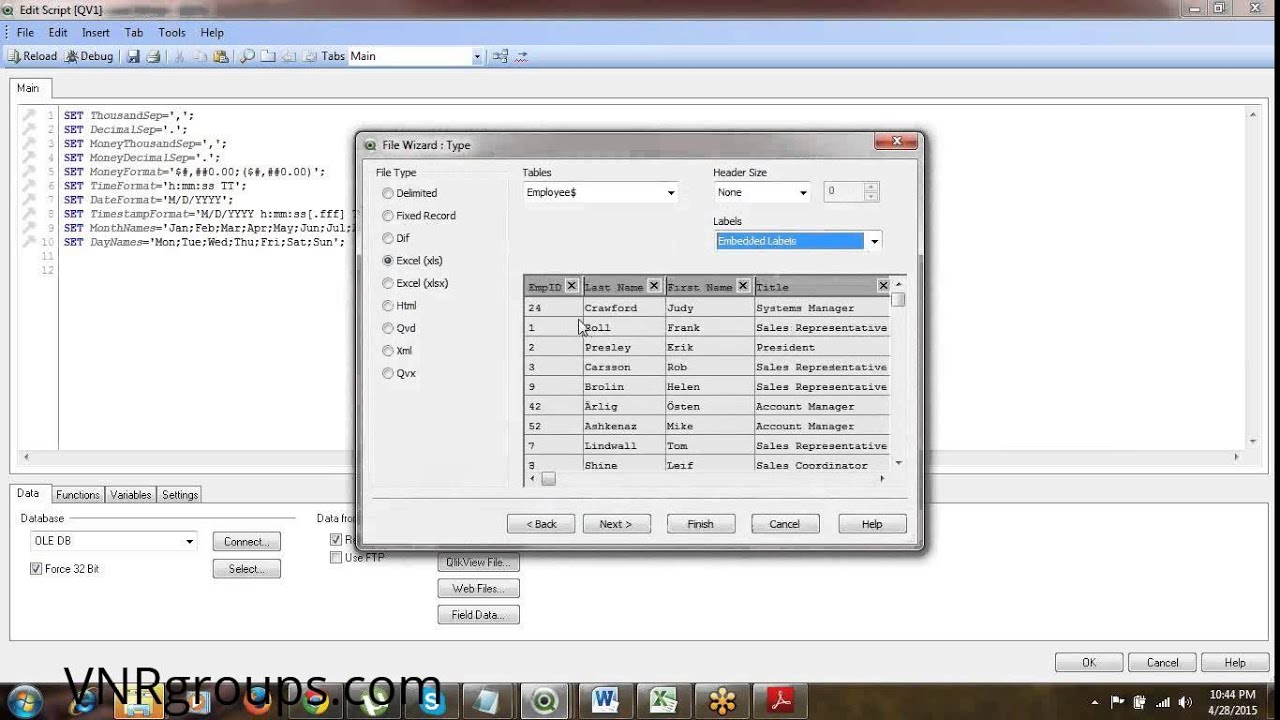Open Adobe Reader taskbar icon
Viewport: 1280px width, 720px height.
click(x=780, y=701)
